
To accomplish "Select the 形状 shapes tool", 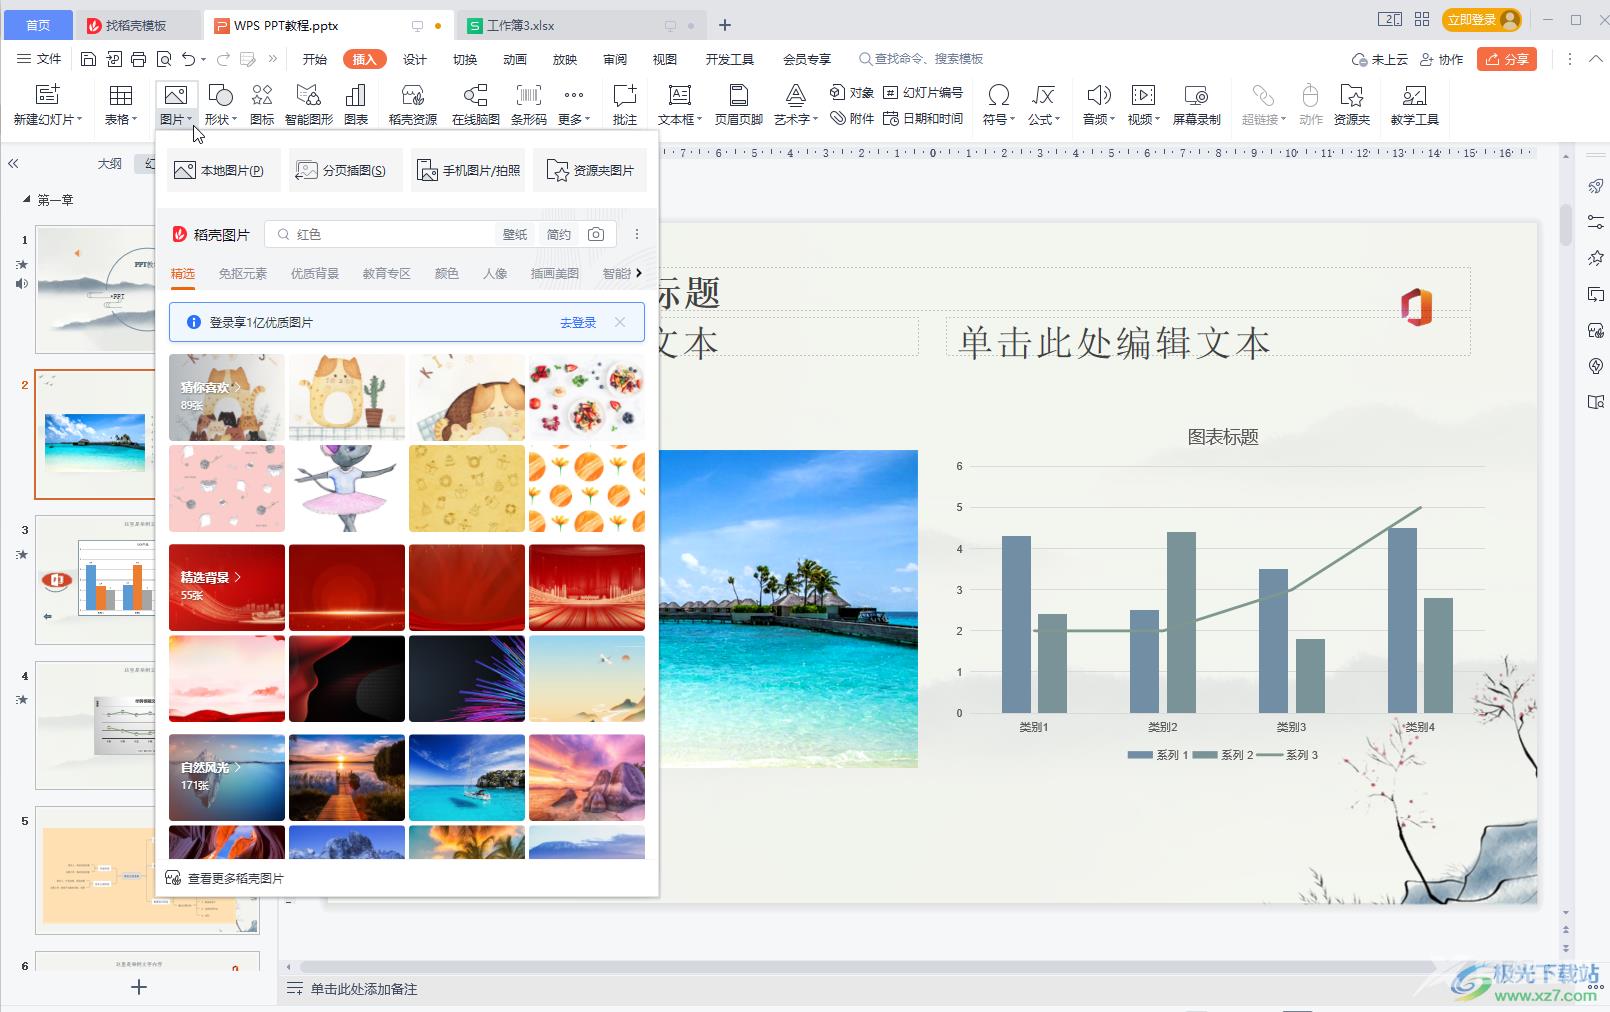I will (x=220, y=104).
